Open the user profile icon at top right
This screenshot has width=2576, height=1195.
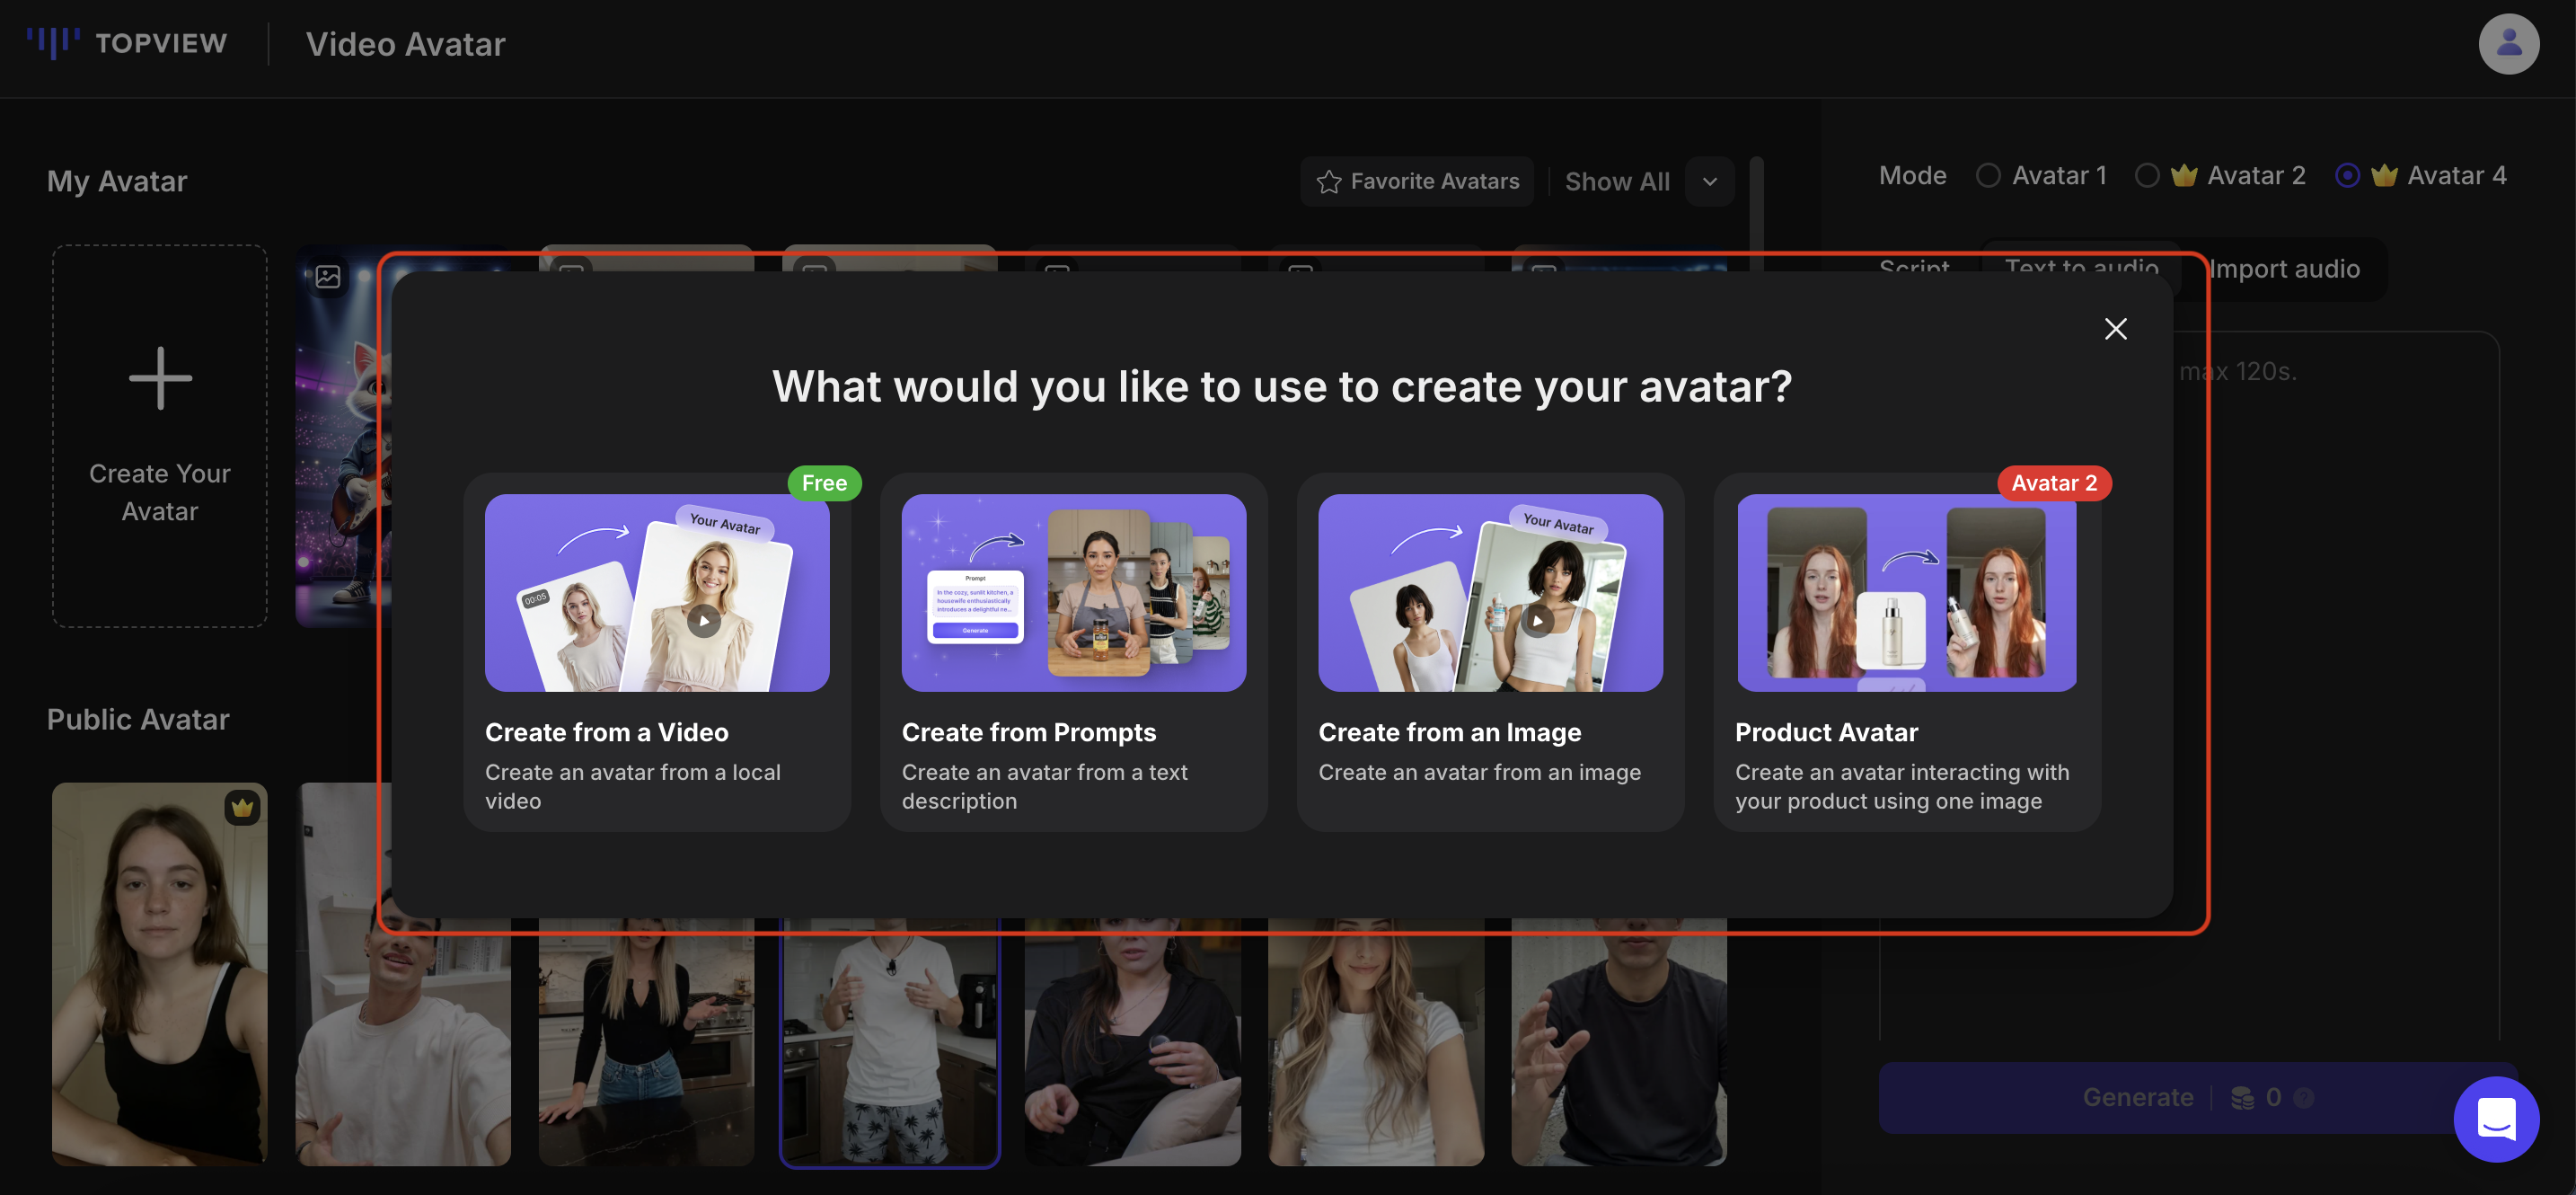[x=2508, y=43]
